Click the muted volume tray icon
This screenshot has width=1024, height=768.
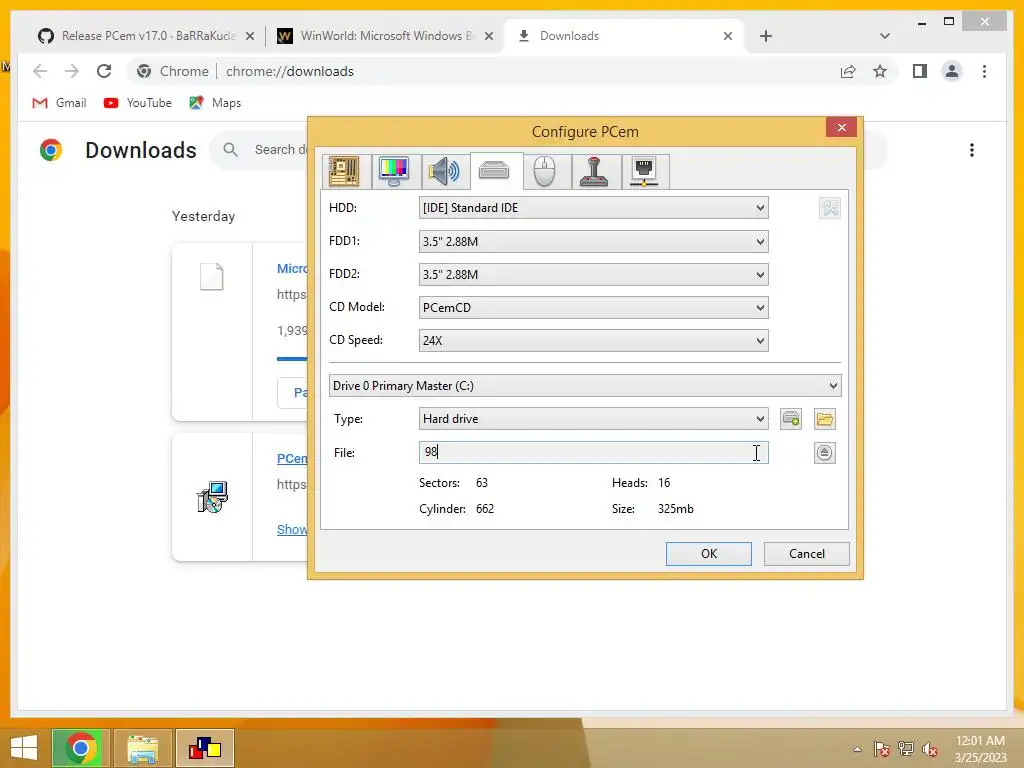(x=930, y=749)
